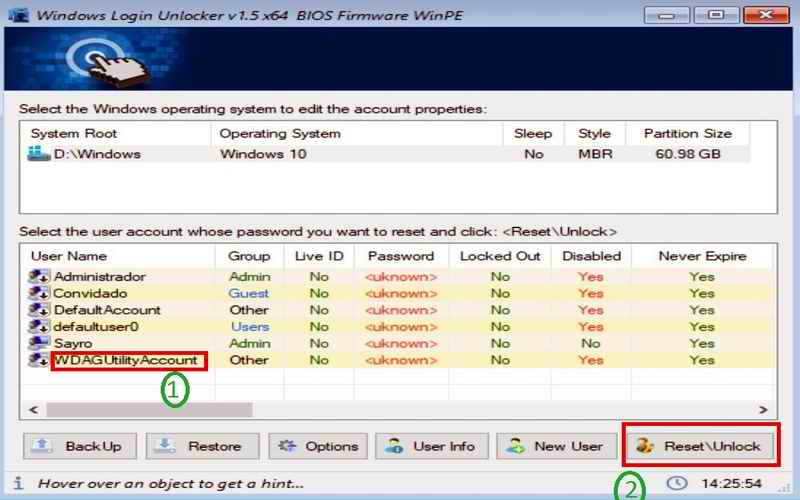The height and width of the screenshot is (500, 800).
Task: Click the Disabled column header
Action: coord(590,256)
